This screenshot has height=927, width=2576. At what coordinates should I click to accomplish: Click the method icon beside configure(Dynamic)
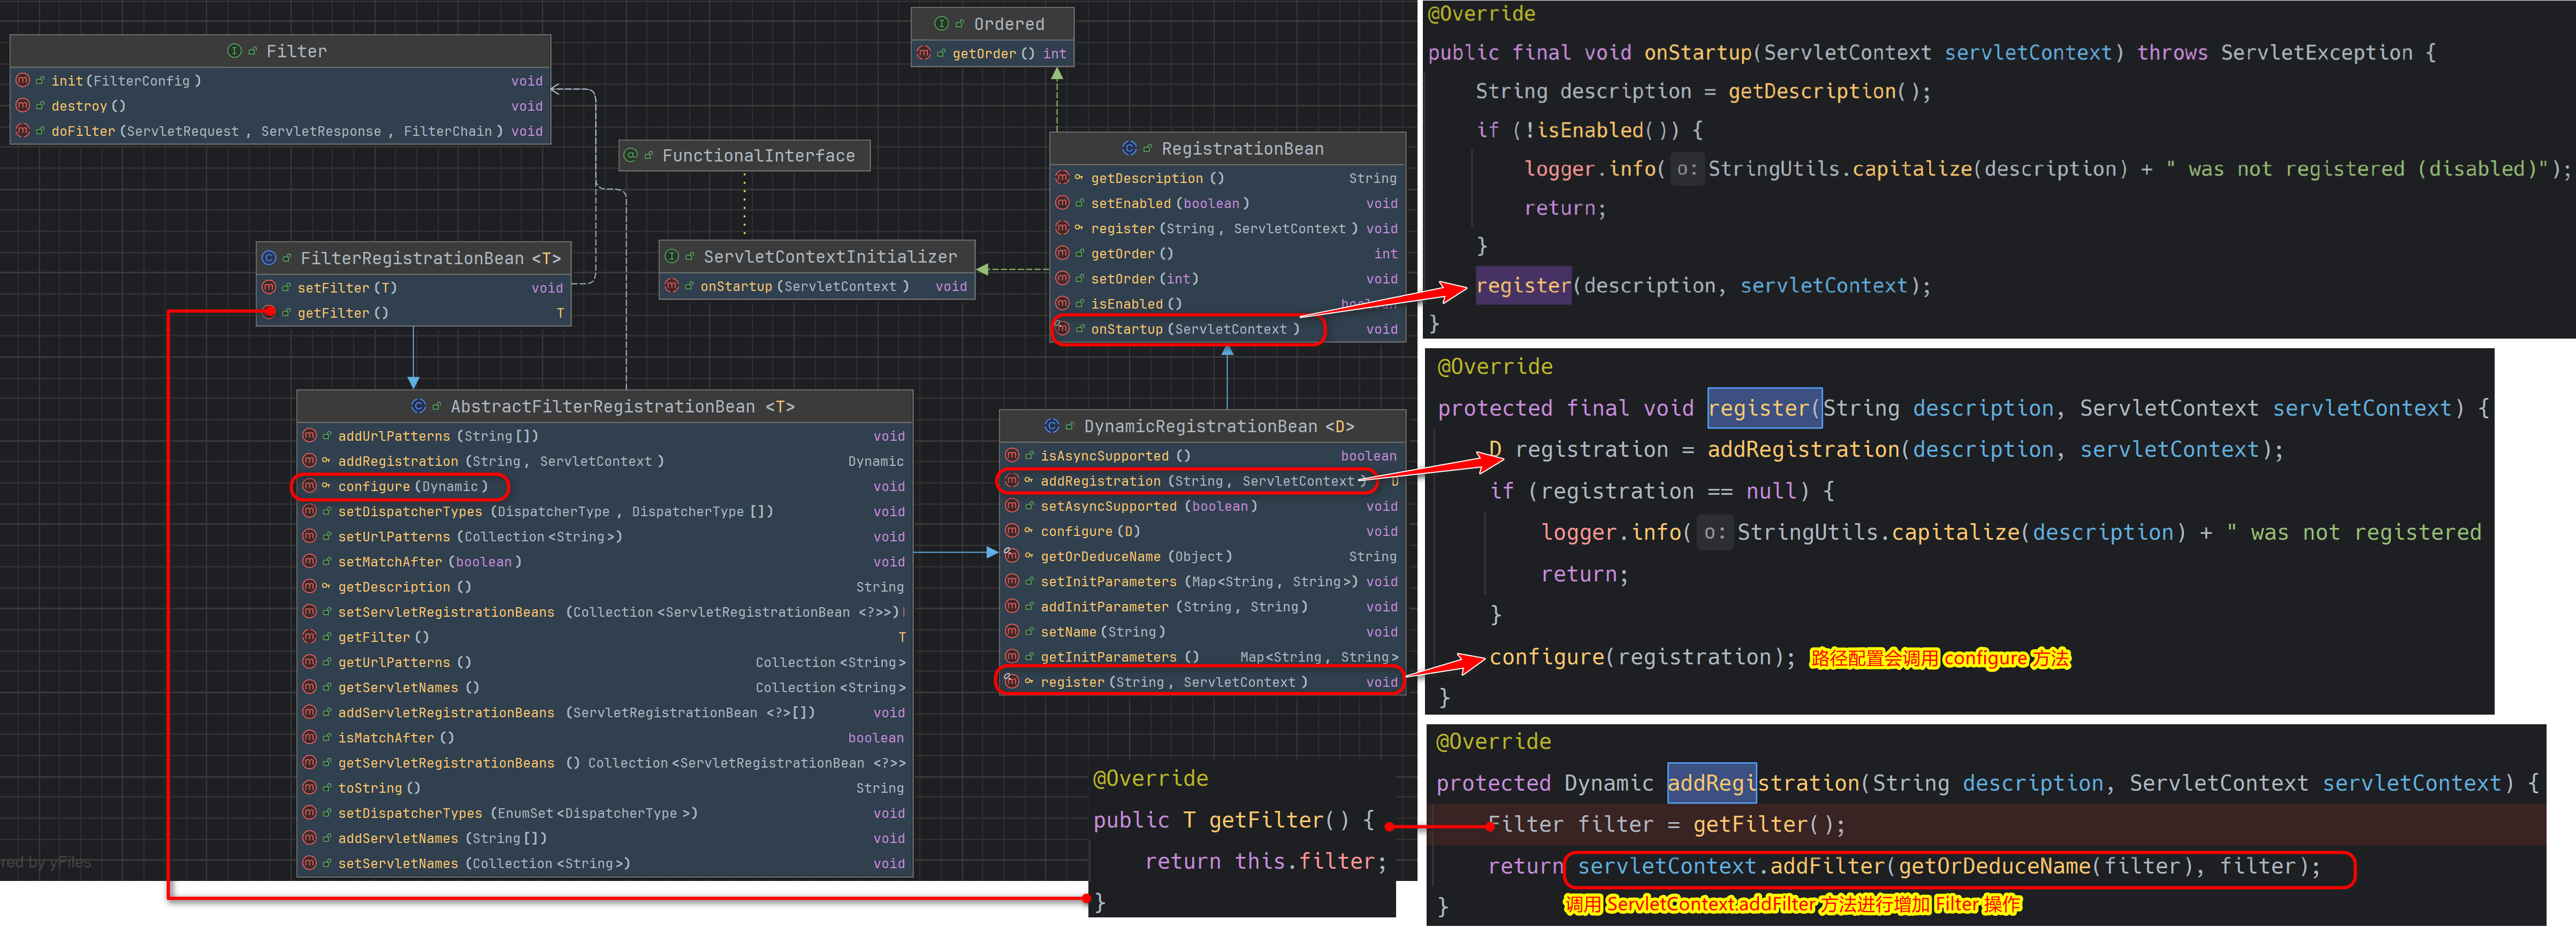click(310, 486)
